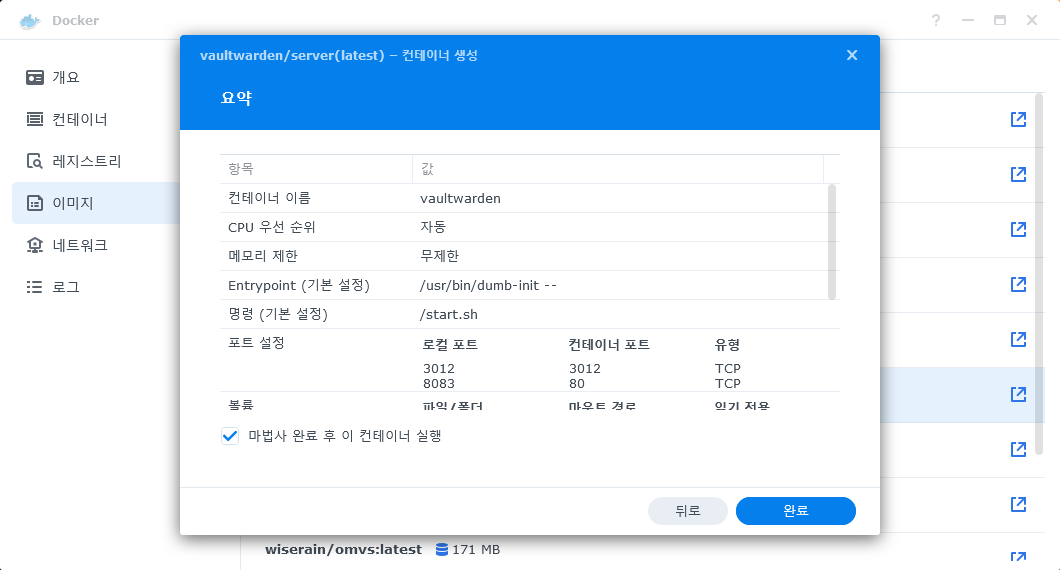Close the 컨테이너 생성 dialog
Screen dimensions: 1060x570
[x=852, y=55]
